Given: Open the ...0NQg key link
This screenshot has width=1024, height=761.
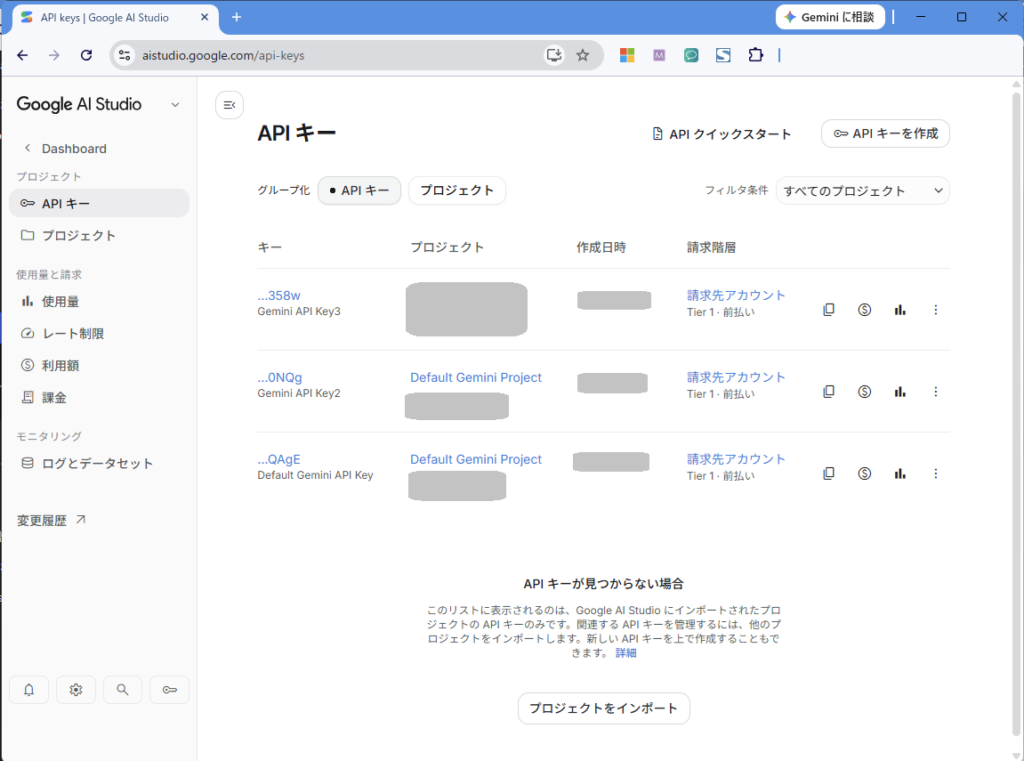Looking at the screenshot, I should click(x=280, y=377).
